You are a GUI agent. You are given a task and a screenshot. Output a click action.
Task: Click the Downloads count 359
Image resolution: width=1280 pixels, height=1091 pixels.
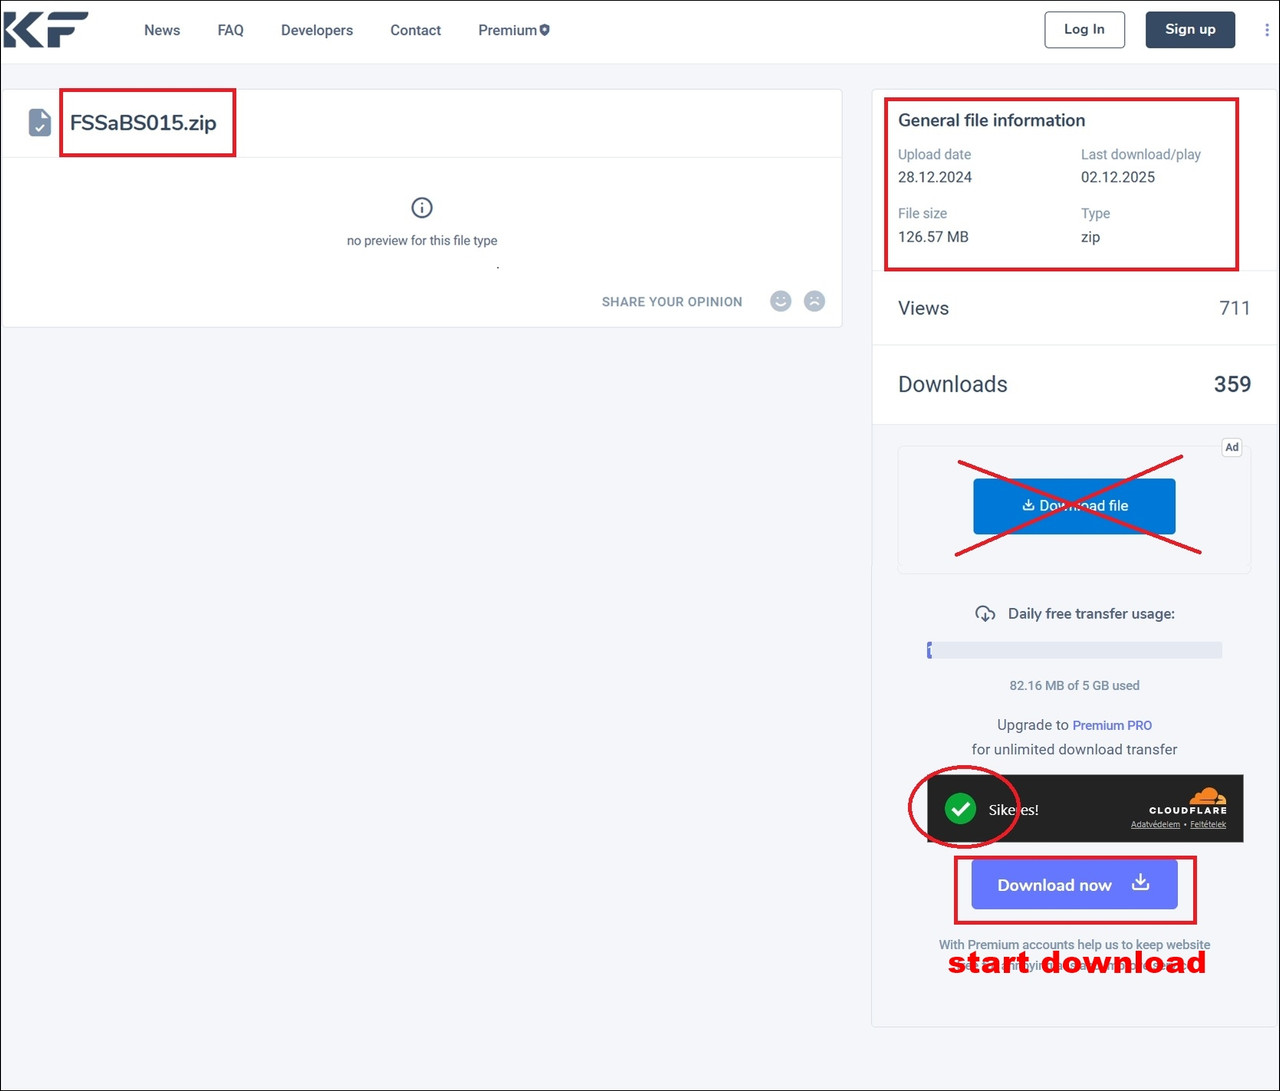(x=1232, y=384)
